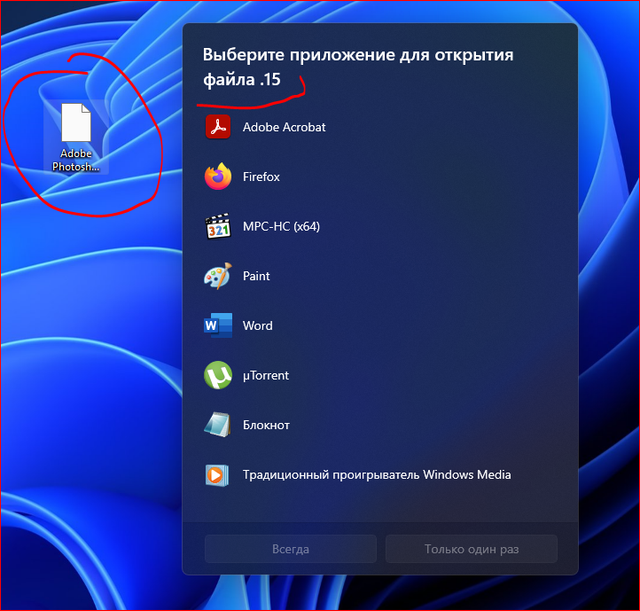This screenshot has height=611, width=640.
Task: Pick the MPC-HC clapperboard icon
Action: point(218,226)
